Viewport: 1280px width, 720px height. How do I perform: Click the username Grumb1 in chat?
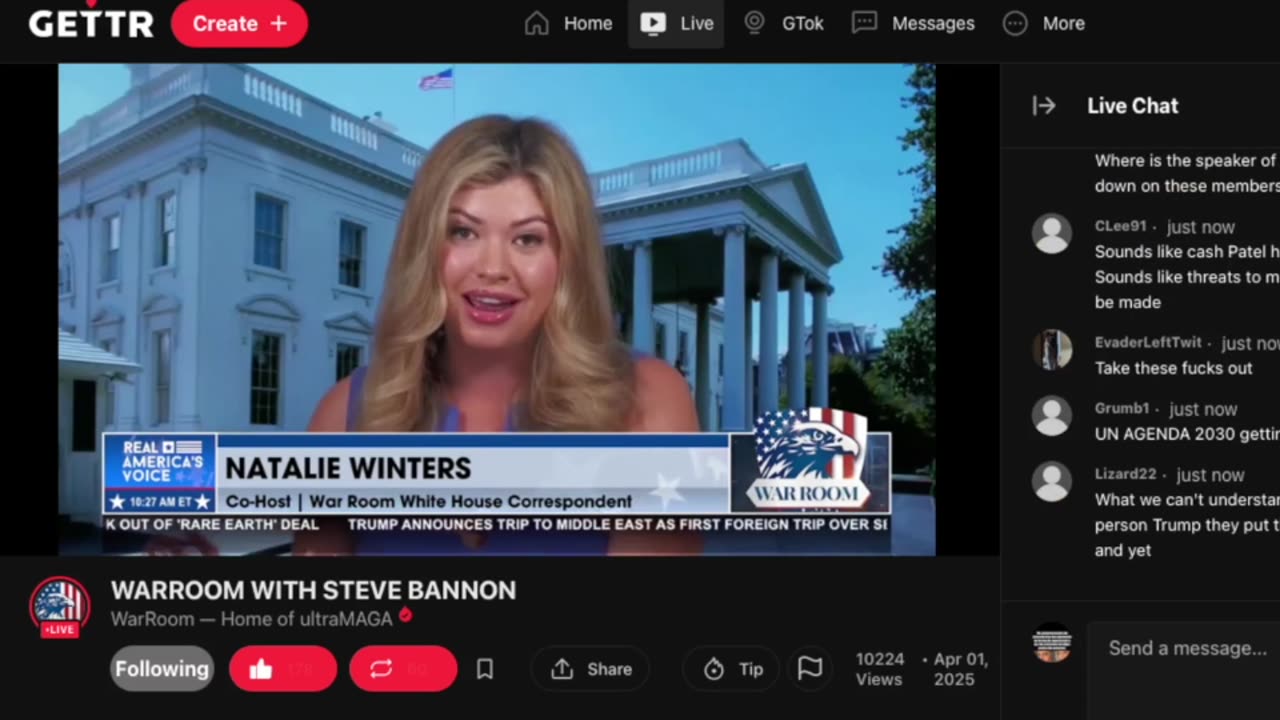coord(1122,408)
